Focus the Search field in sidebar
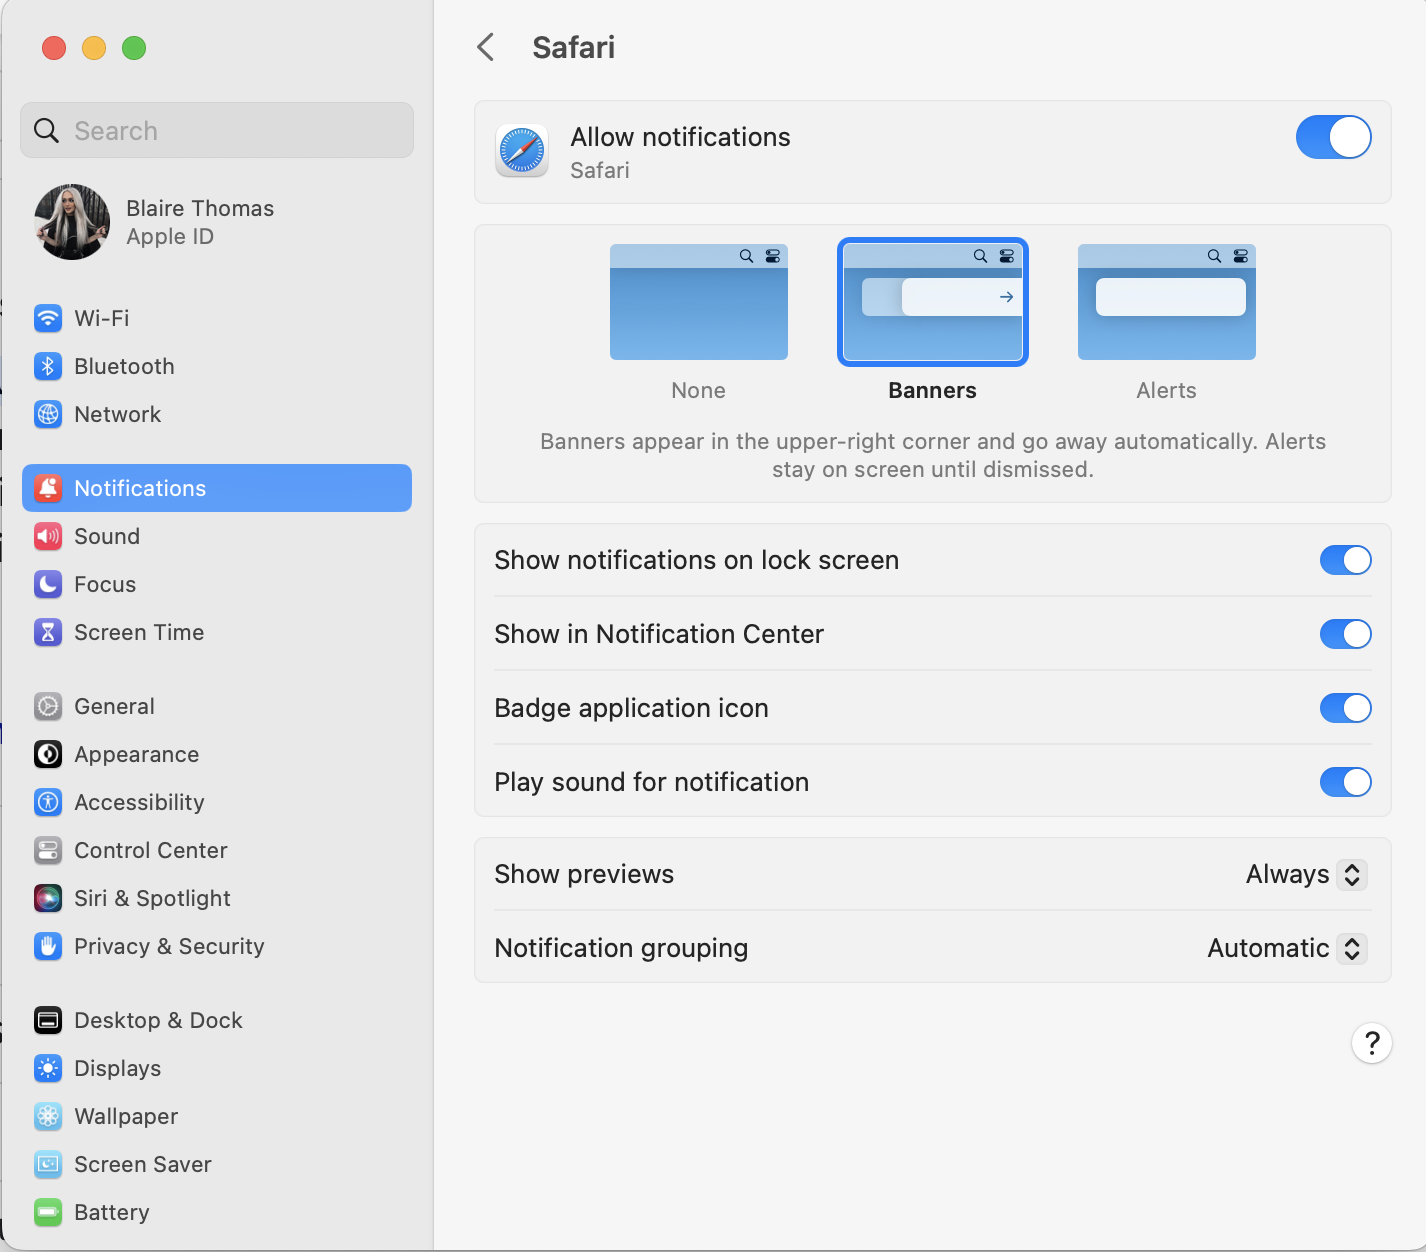 click(217, 130)
